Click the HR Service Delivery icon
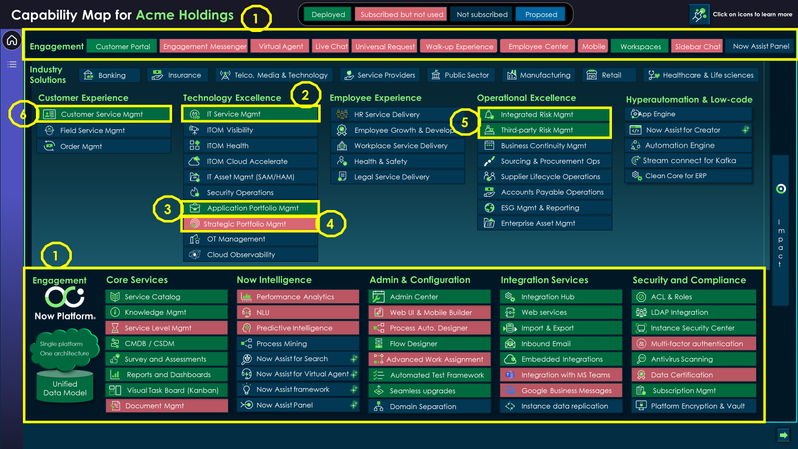The image size is (798, 449). click(342, 115)
